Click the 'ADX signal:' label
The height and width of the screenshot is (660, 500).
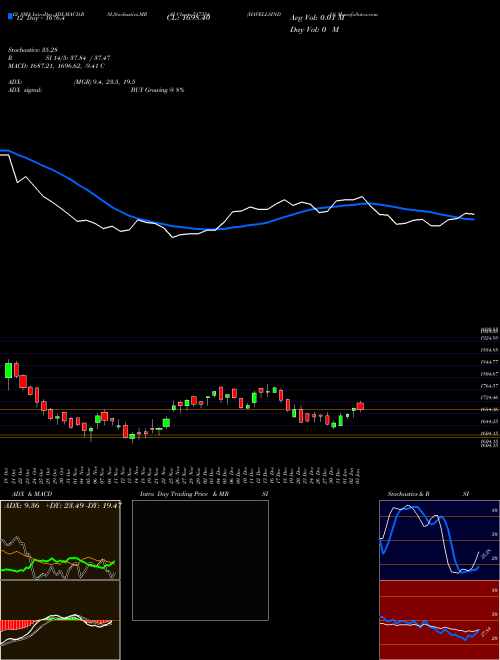pyautogui.click(x=25, y=90)
